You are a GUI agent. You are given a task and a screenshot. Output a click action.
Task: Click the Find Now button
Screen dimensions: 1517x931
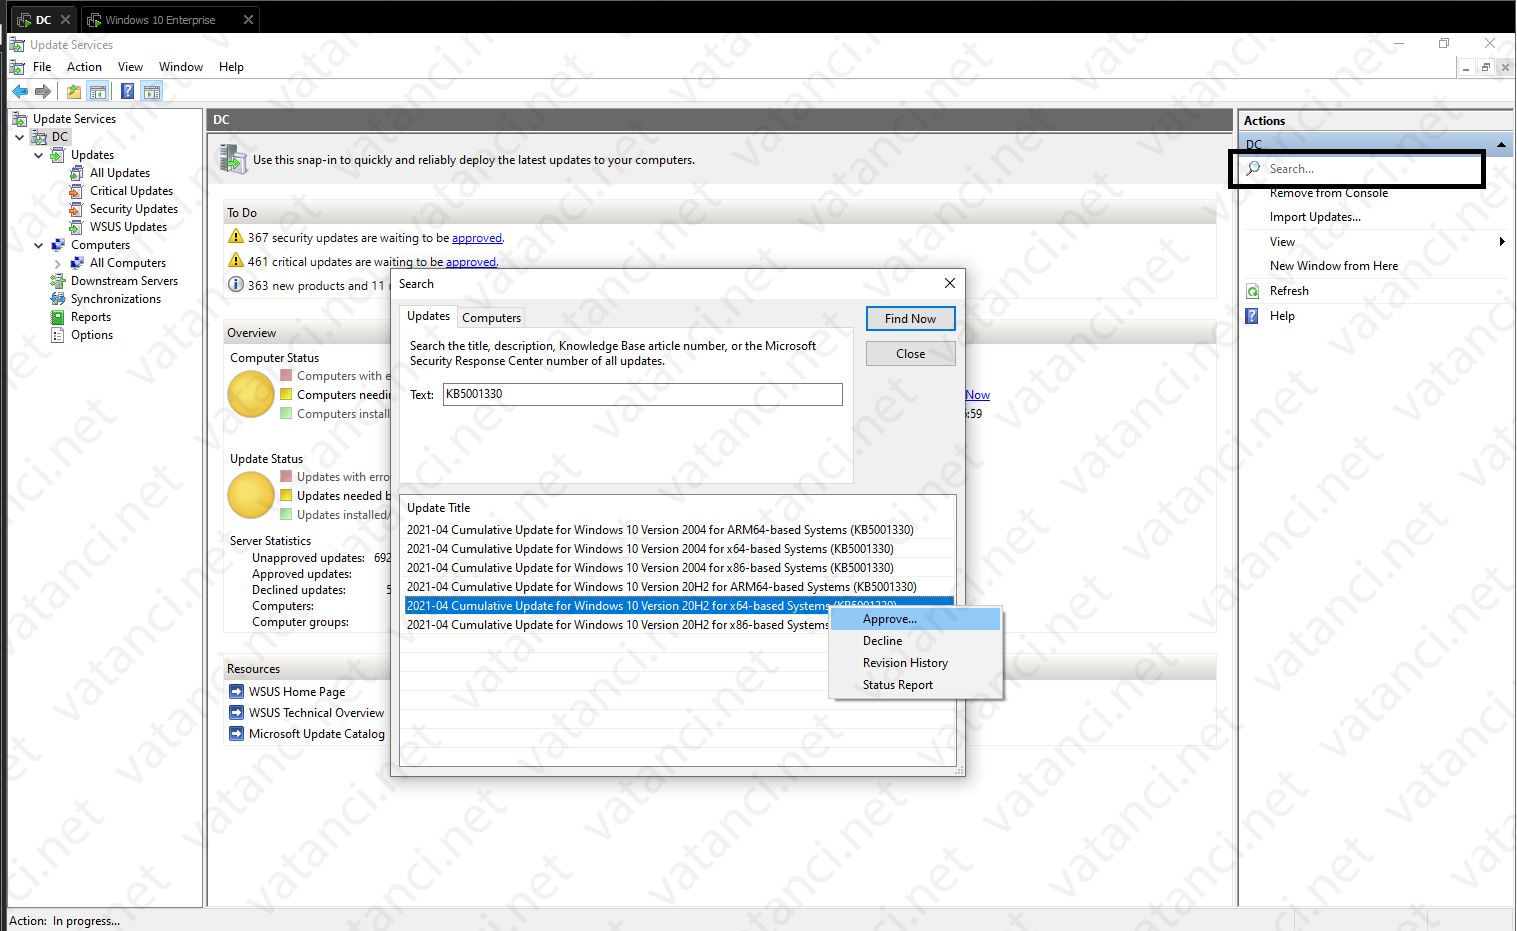[x=910, y=318]
